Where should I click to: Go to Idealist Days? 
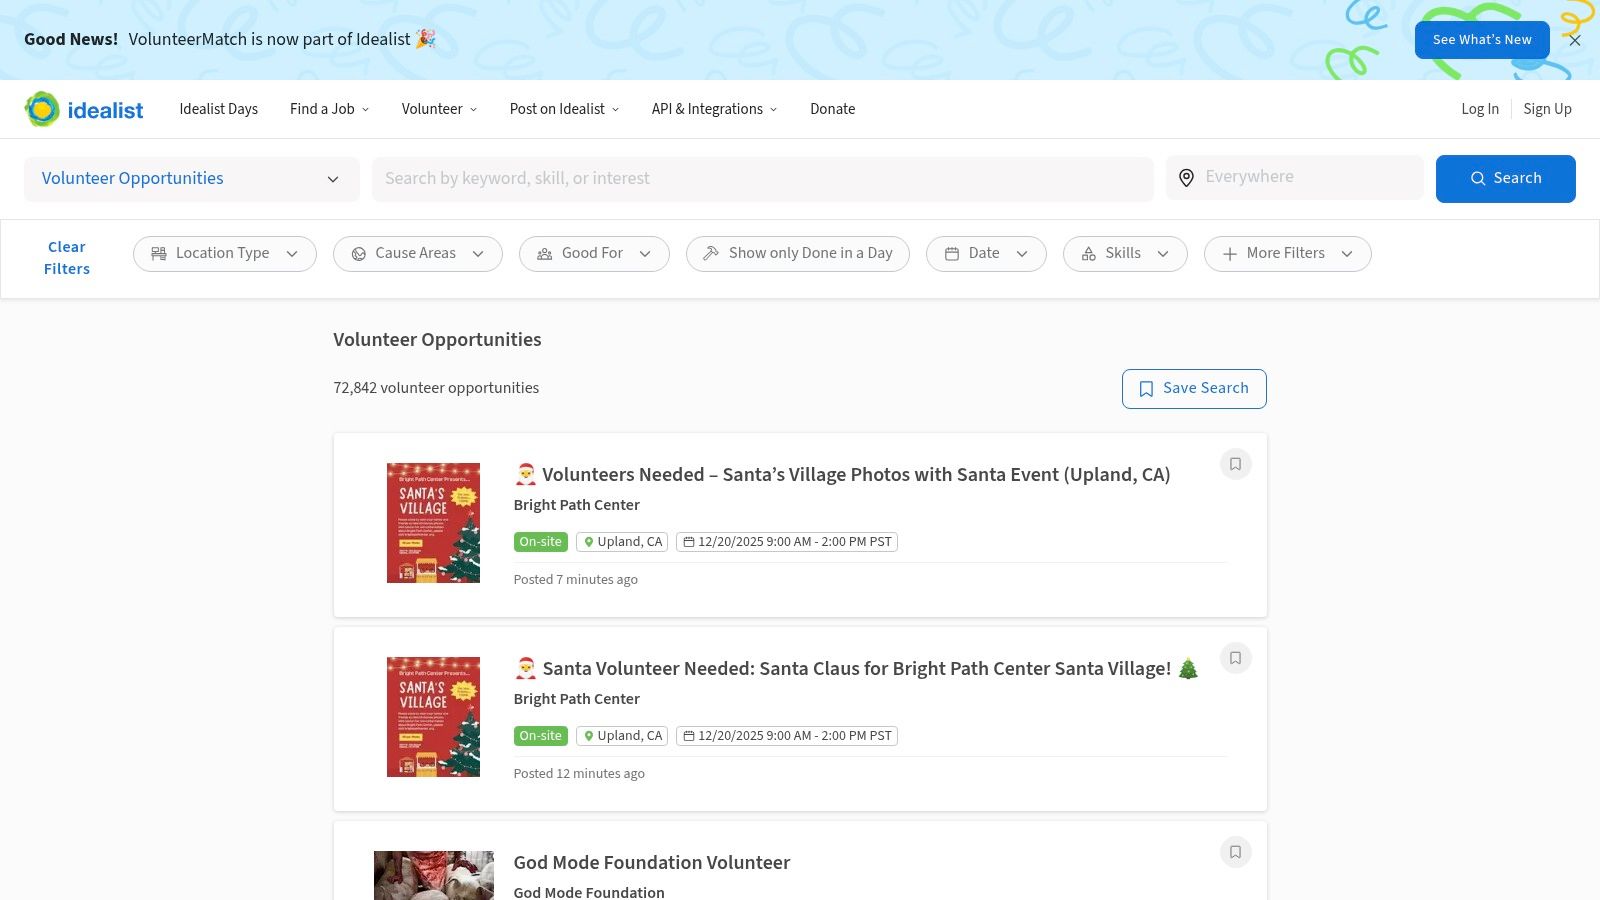(219, 109)
